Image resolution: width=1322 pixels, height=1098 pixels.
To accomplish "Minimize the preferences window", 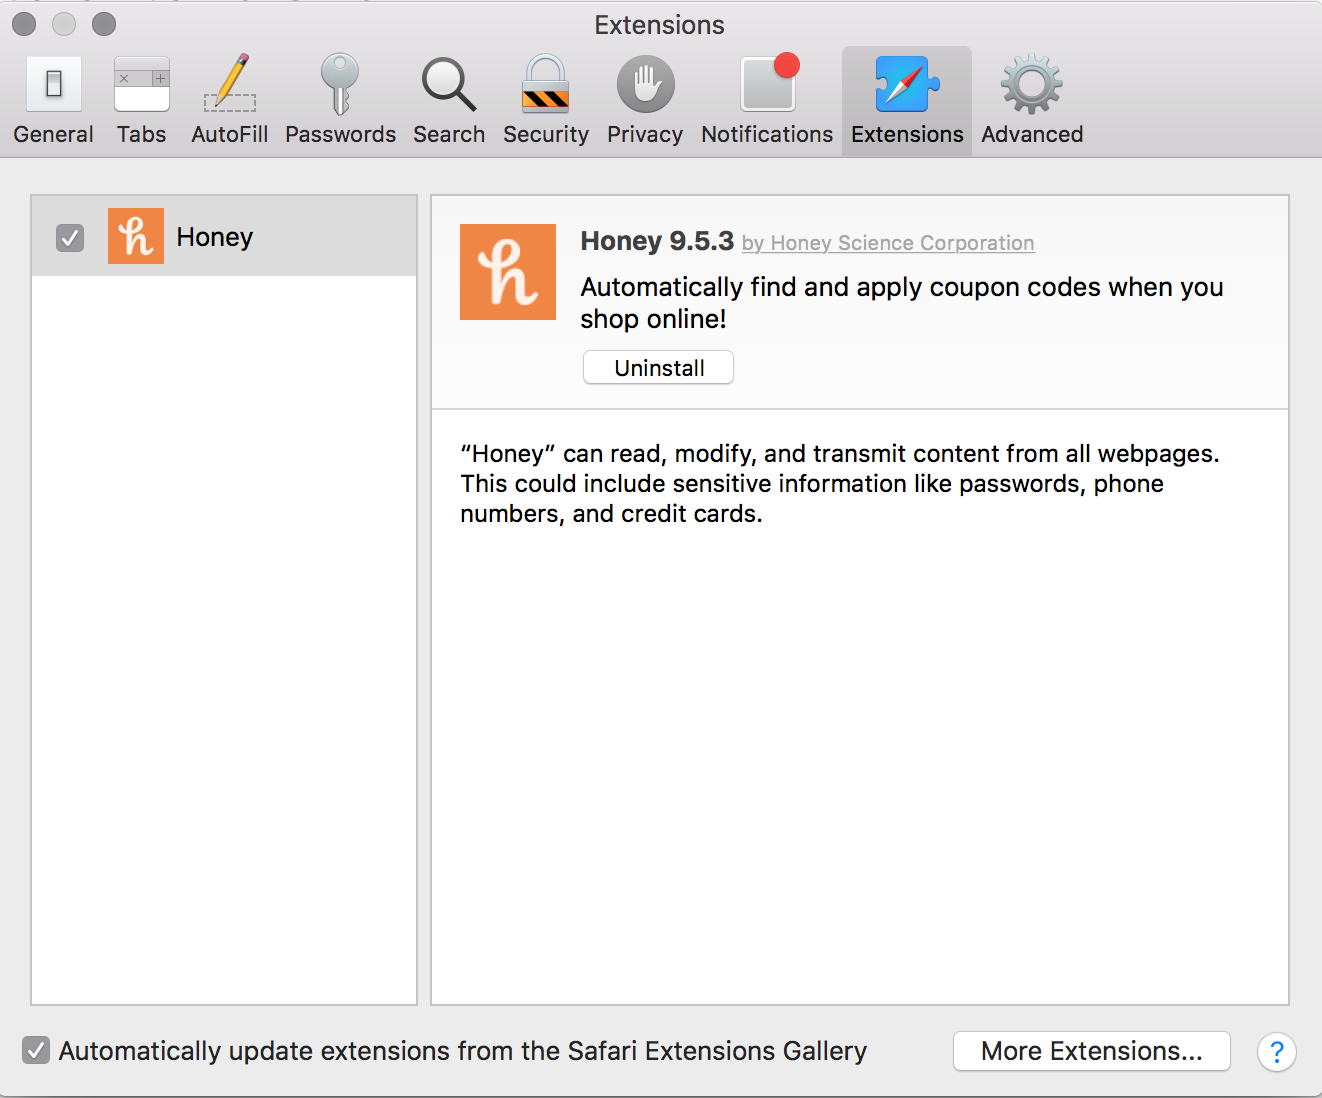I will (64, 24).
